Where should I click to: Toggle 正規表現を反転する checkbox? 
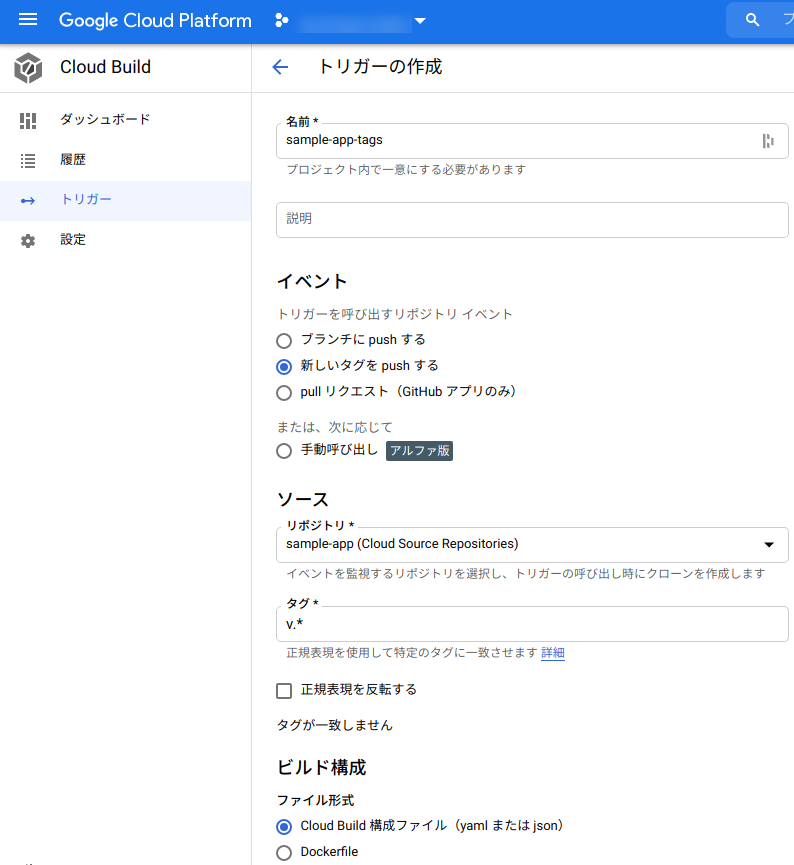[284, 691]
